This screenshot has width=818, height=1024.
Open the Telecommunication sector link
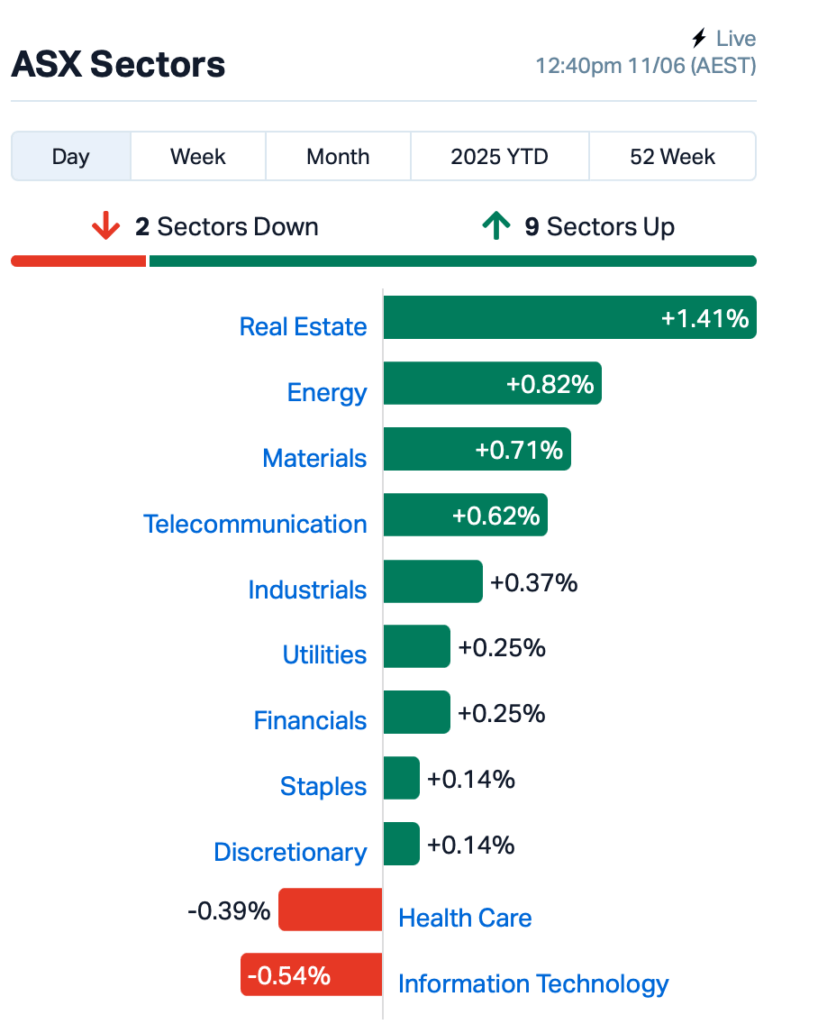click(x=255, y=524)
